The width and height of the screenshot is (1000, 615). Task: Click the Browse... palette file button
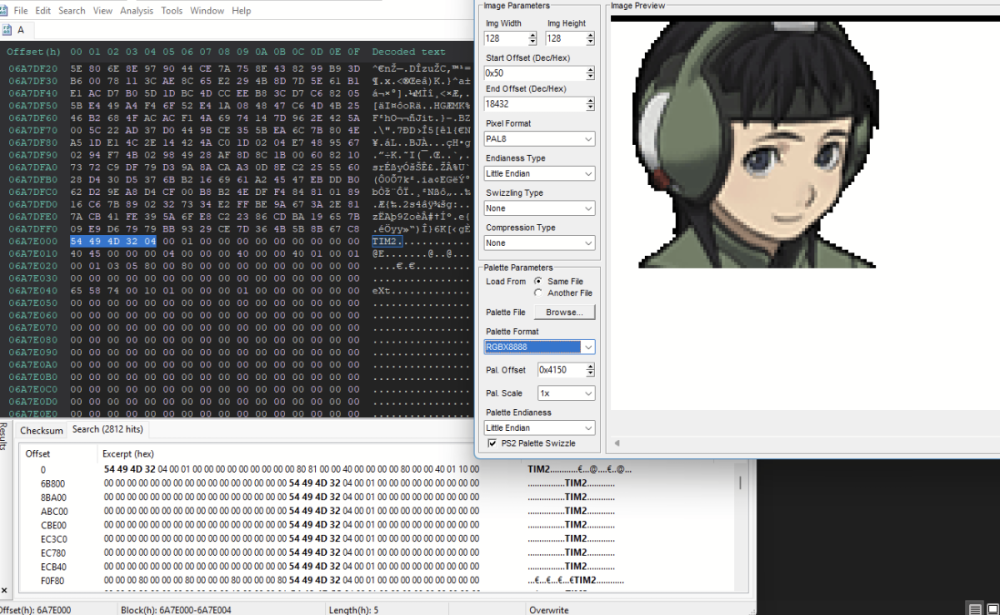click(x=564, y=312)
